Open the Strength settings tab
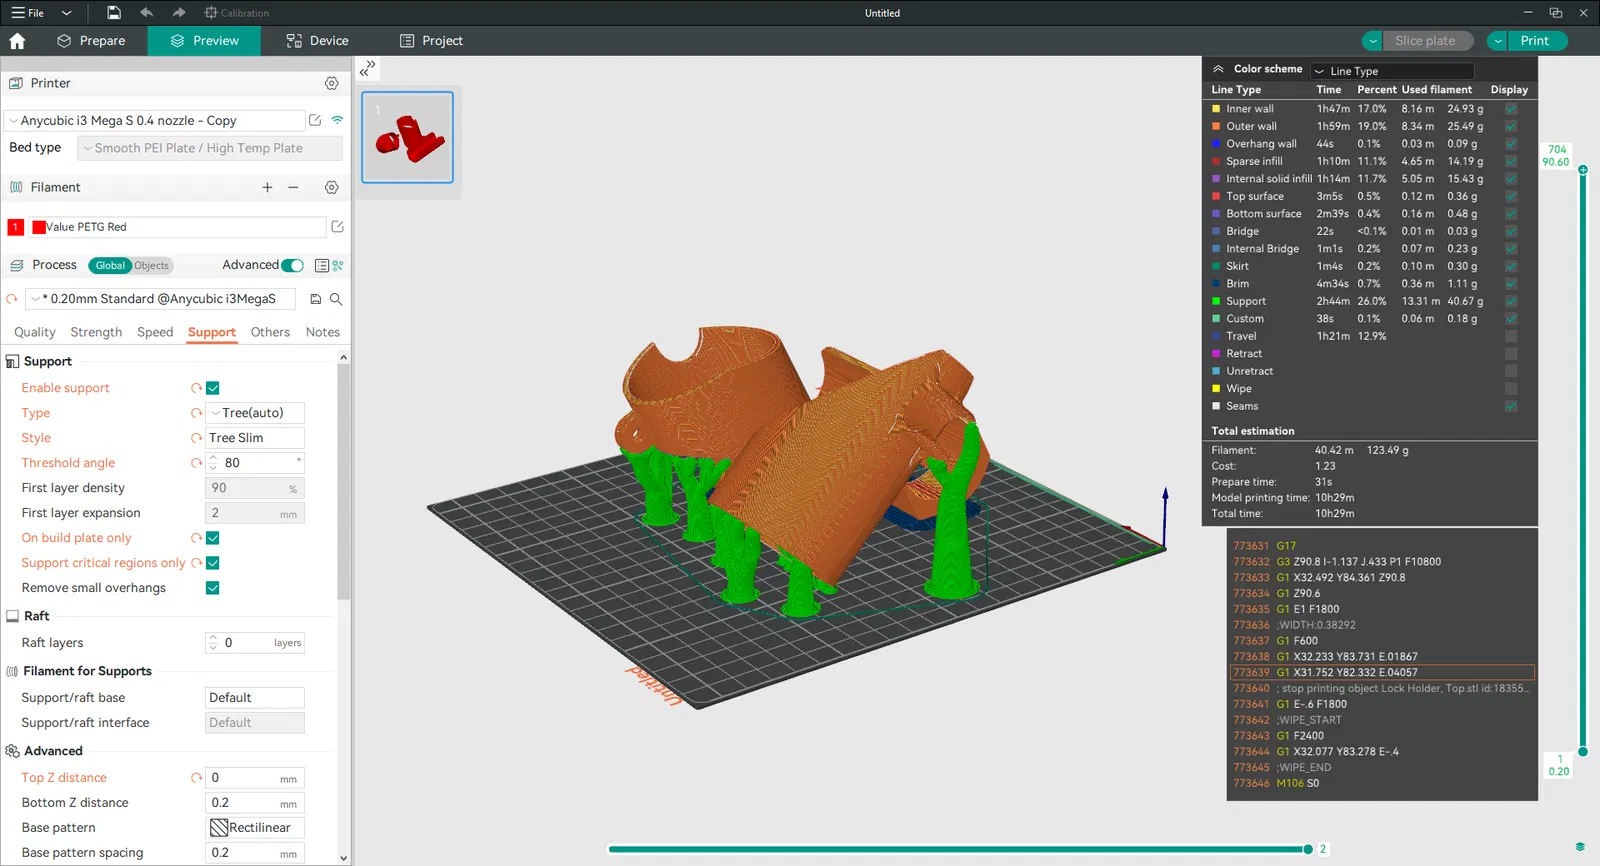Screen dimensions: 1600x866 click(x=96, y=332)
